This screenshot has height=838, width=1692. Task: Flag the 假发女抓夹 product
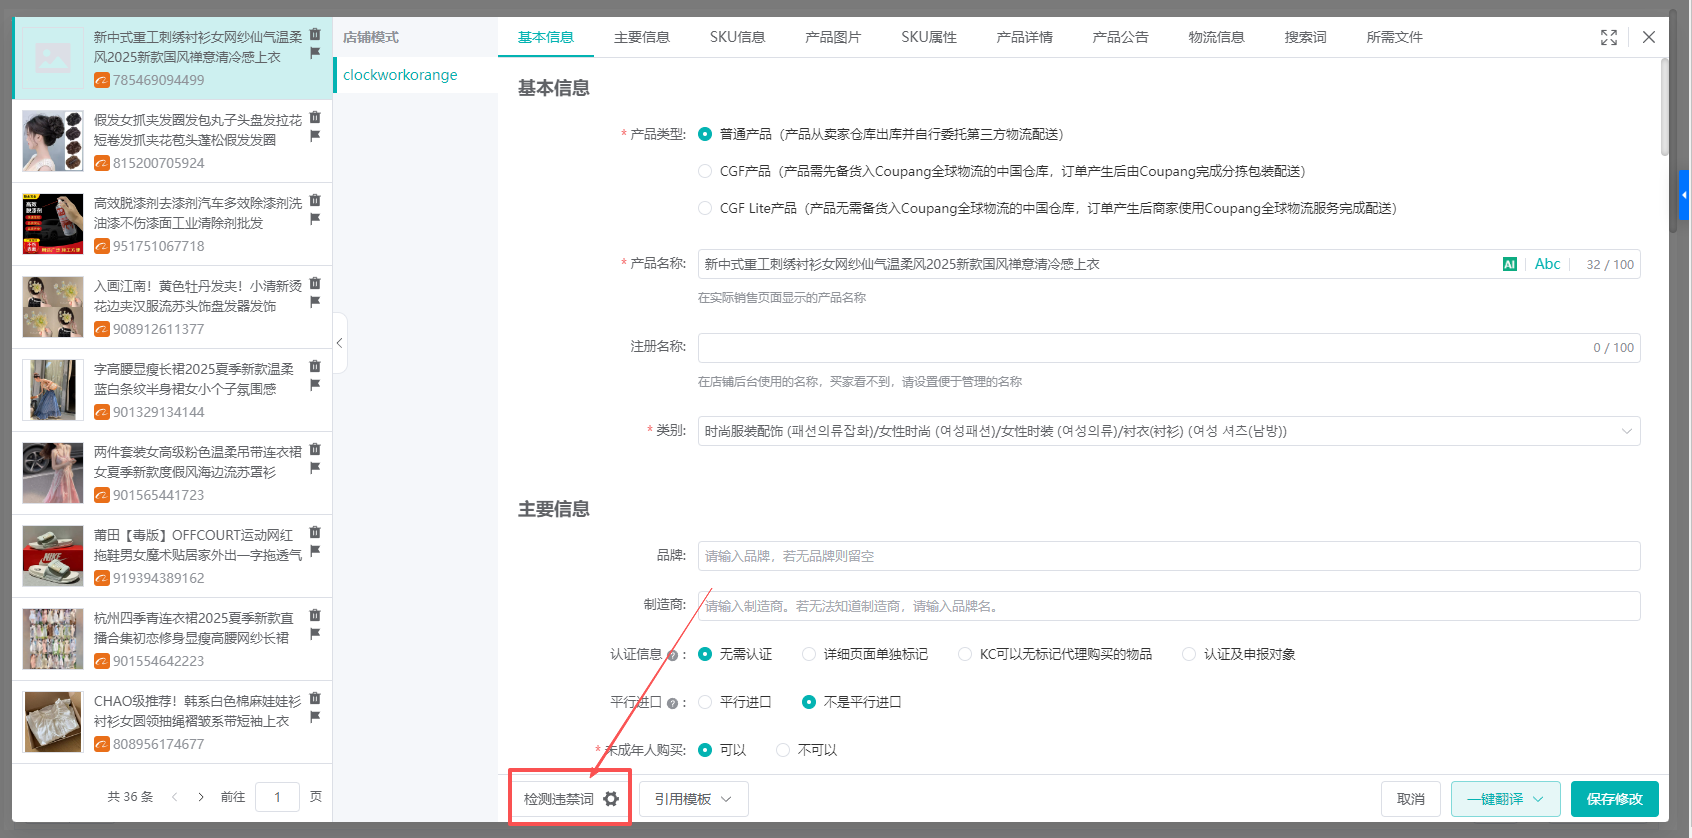(x=315, y=136)
